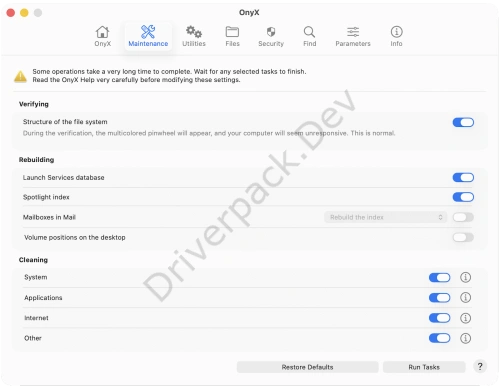Click the Verifying section heading

tap(34, 104)
